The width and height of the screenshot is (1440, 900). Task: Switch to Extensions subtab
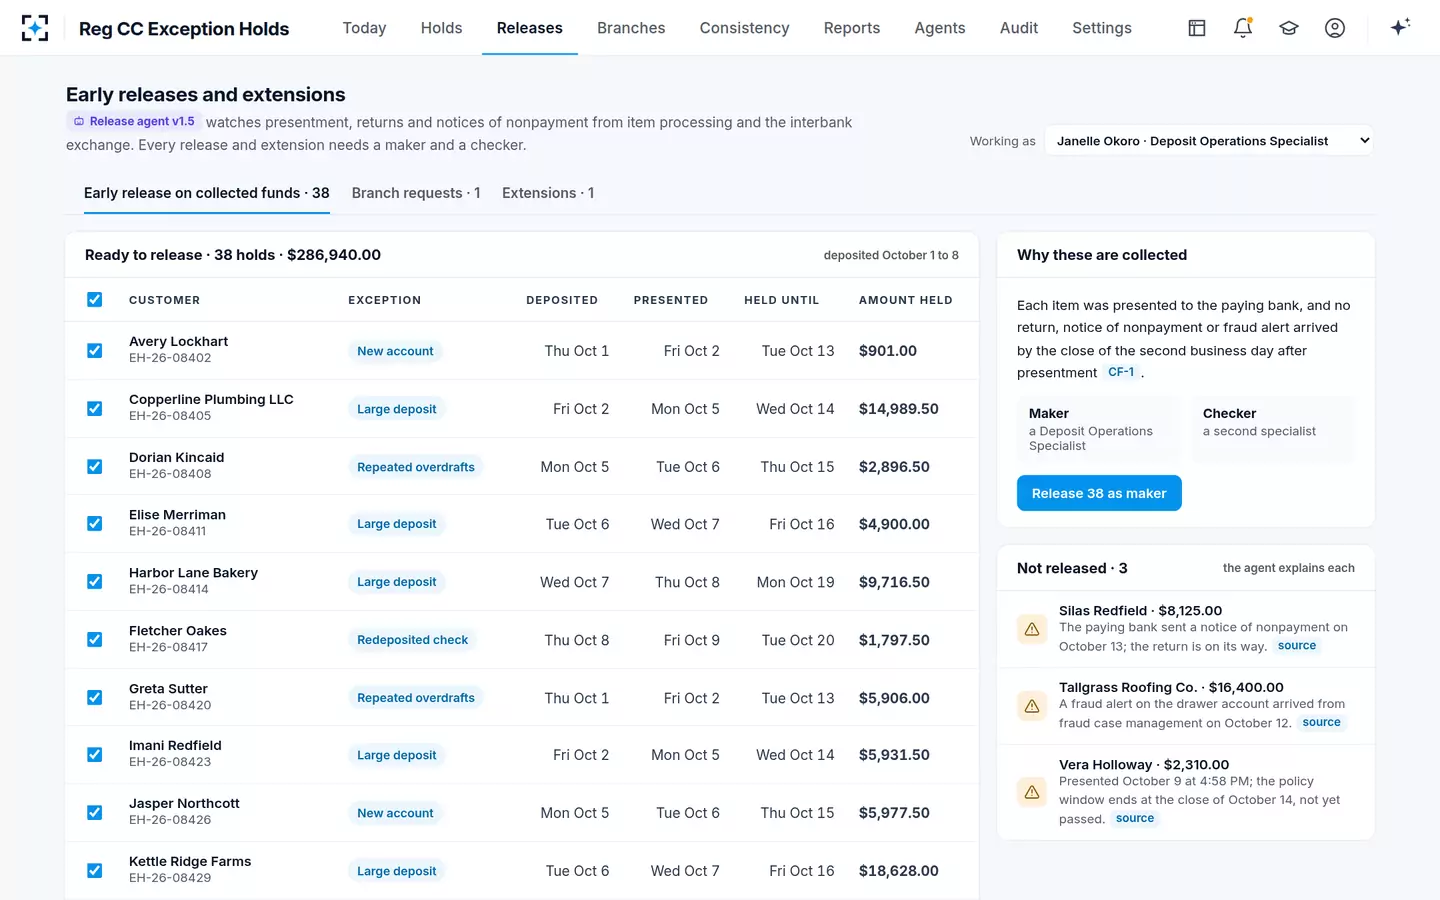[548, 193]
